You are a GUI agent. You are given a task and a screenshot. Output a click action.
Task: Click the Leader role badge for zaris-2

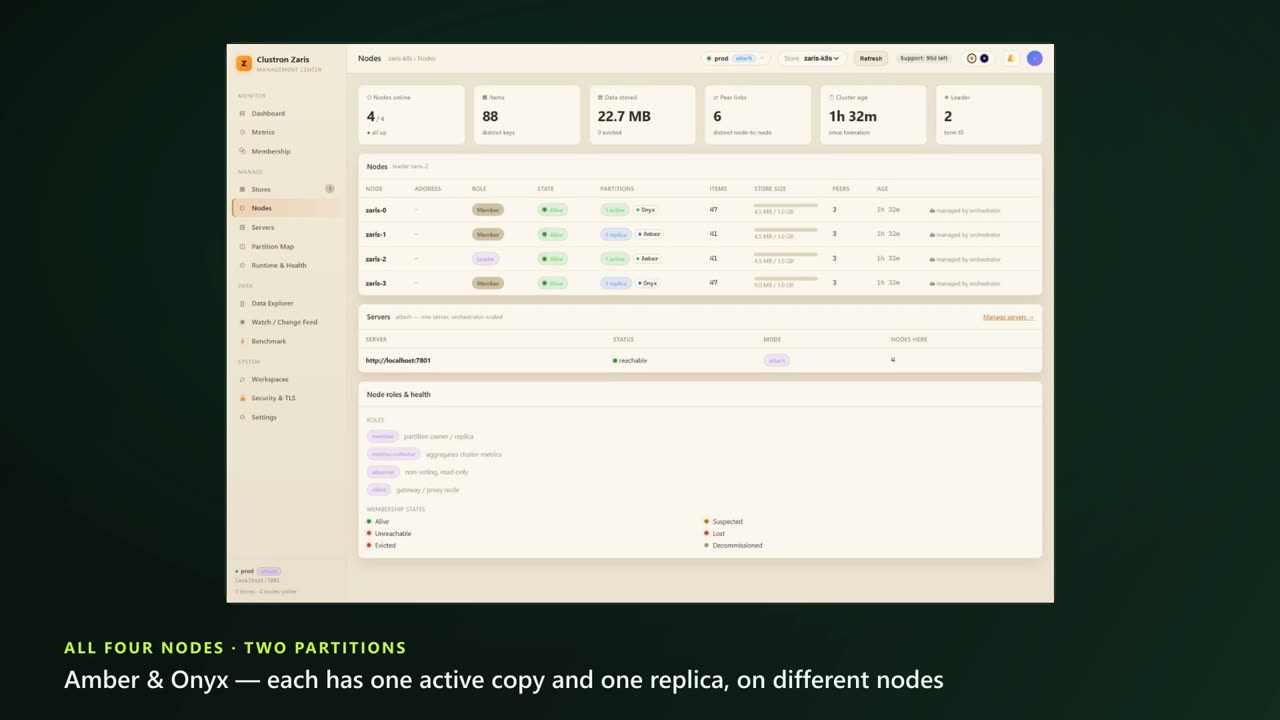pos(486,259)
